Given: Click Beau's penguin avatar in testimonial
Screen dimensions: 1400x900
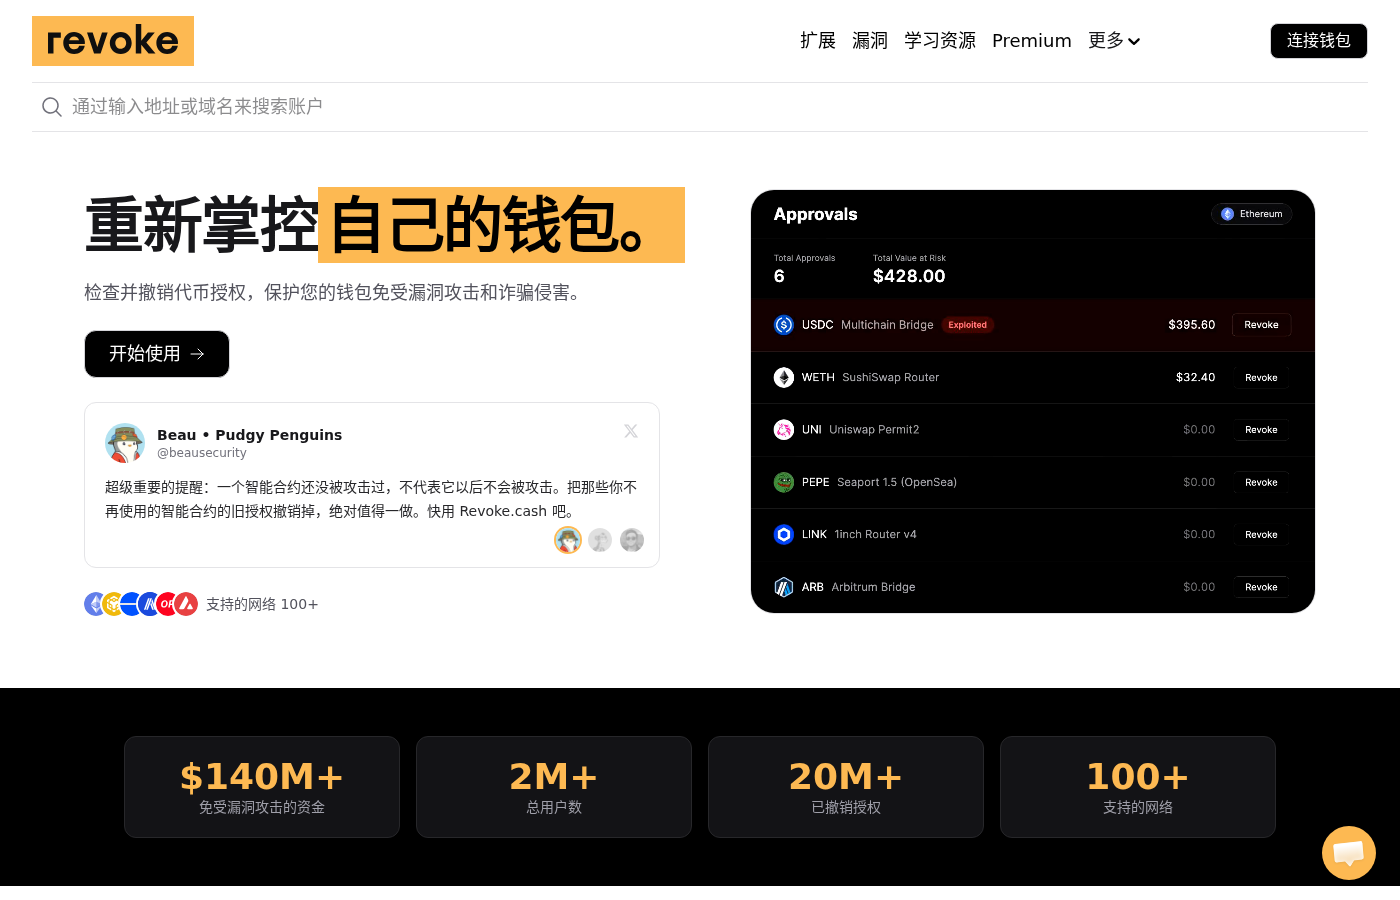Looking at the screenshot, I should click(x=125, y=443).
